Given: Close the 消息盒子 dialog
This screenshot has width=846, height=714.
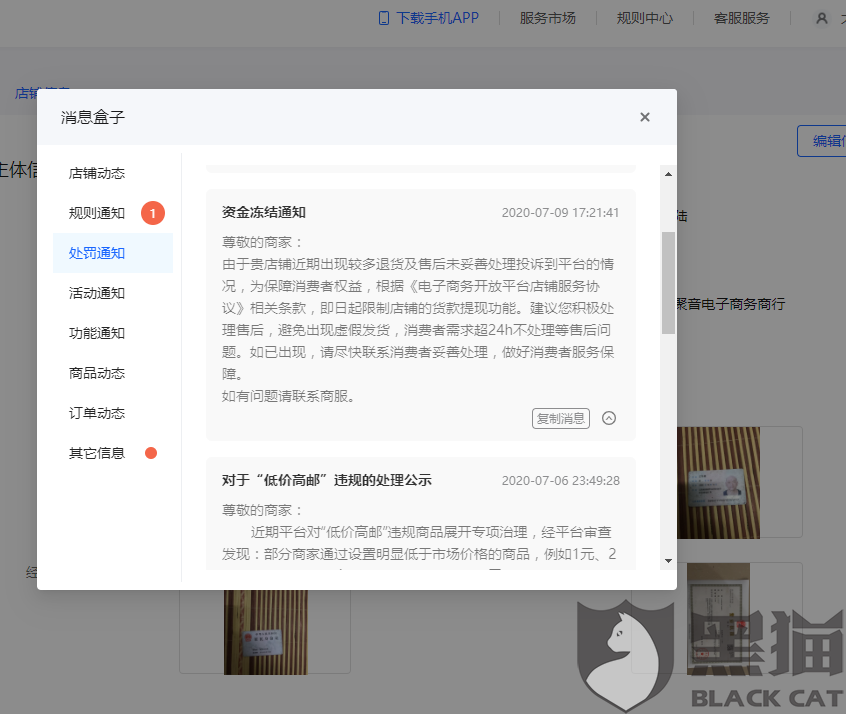Looking at the screenshot, I should pyautogui.click(x=644, y=117).
